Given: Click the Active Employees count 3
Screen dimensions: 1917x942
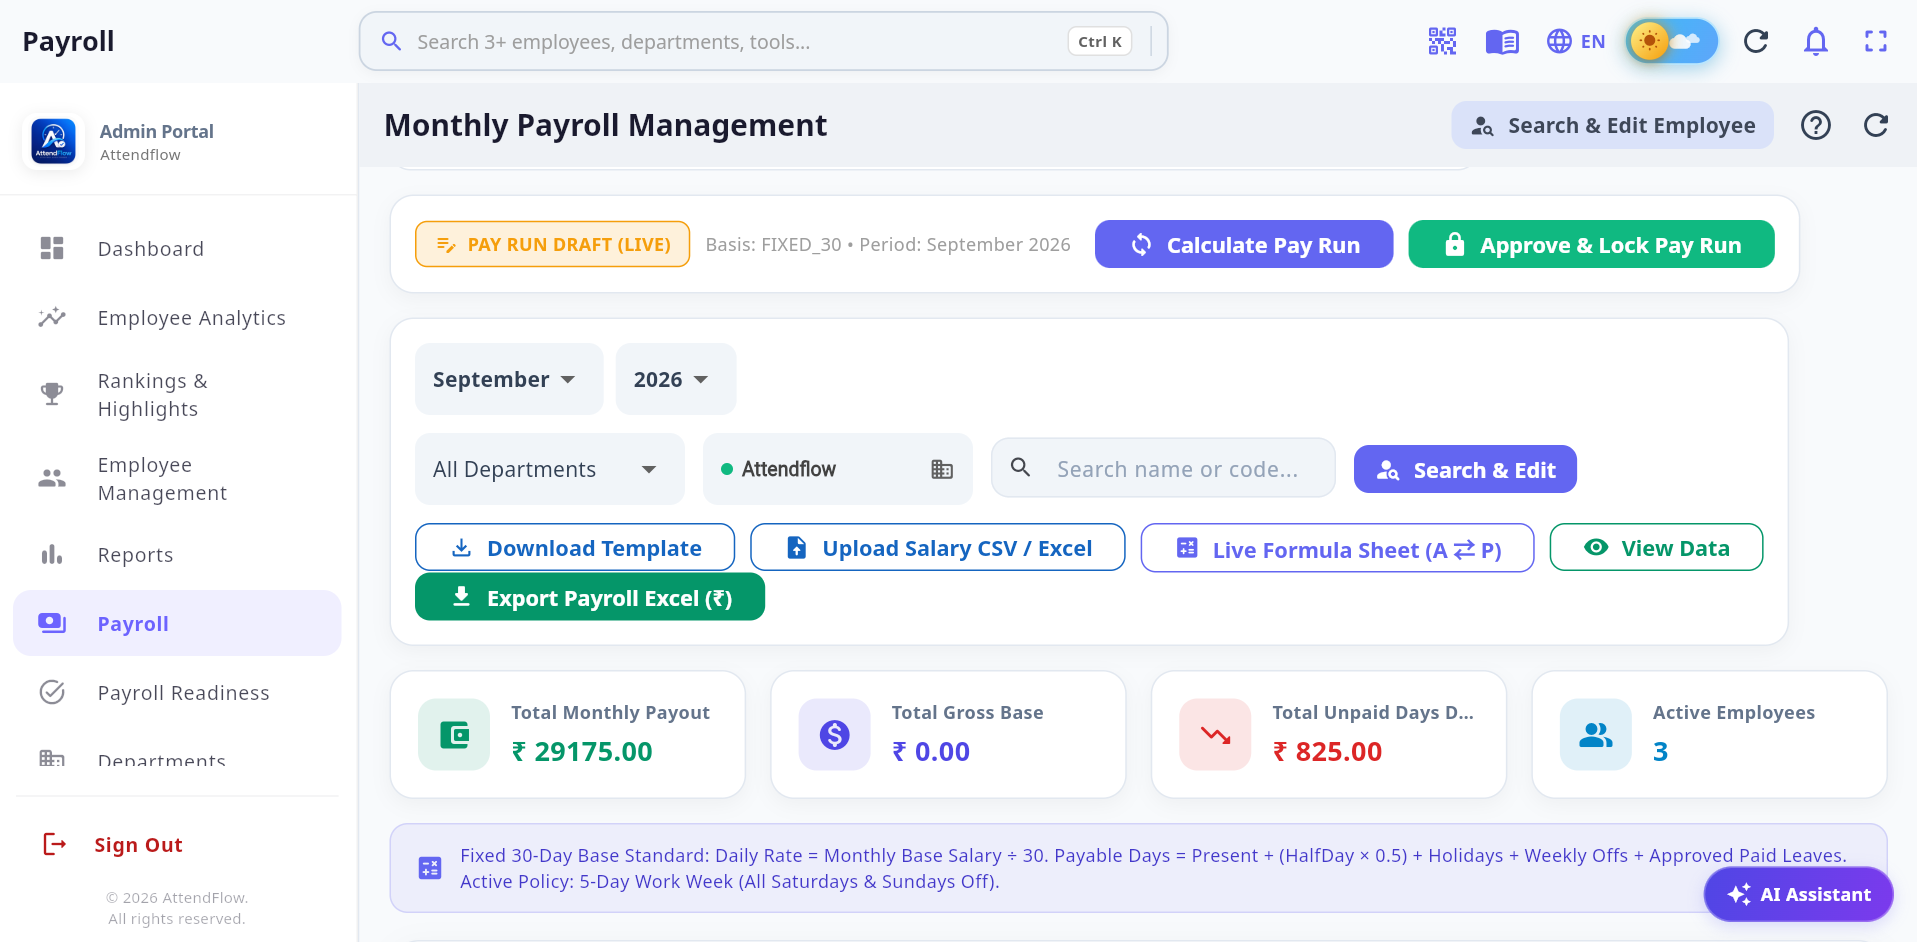Looking at the screenshot, I should pyautogui.click(x=1660, y=751).
